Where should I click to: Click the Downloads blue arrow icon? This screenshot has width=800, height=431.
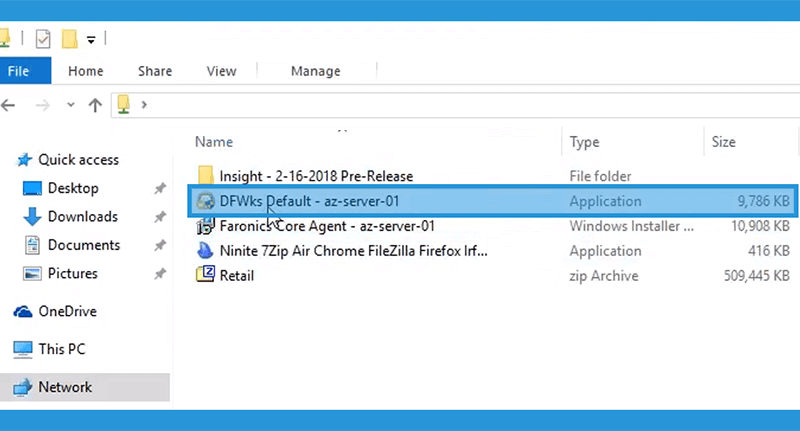[32, 216]
